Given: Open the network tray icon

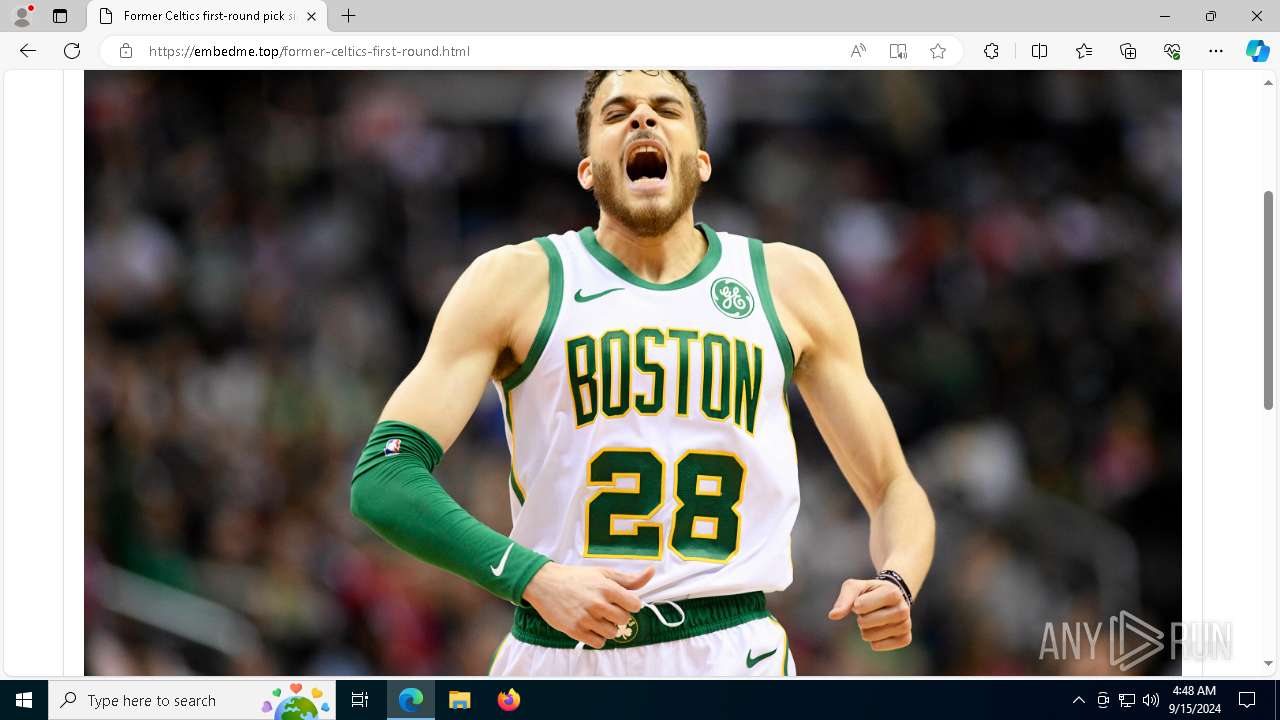Looking at the screenshot, I should coord(1127,700).
